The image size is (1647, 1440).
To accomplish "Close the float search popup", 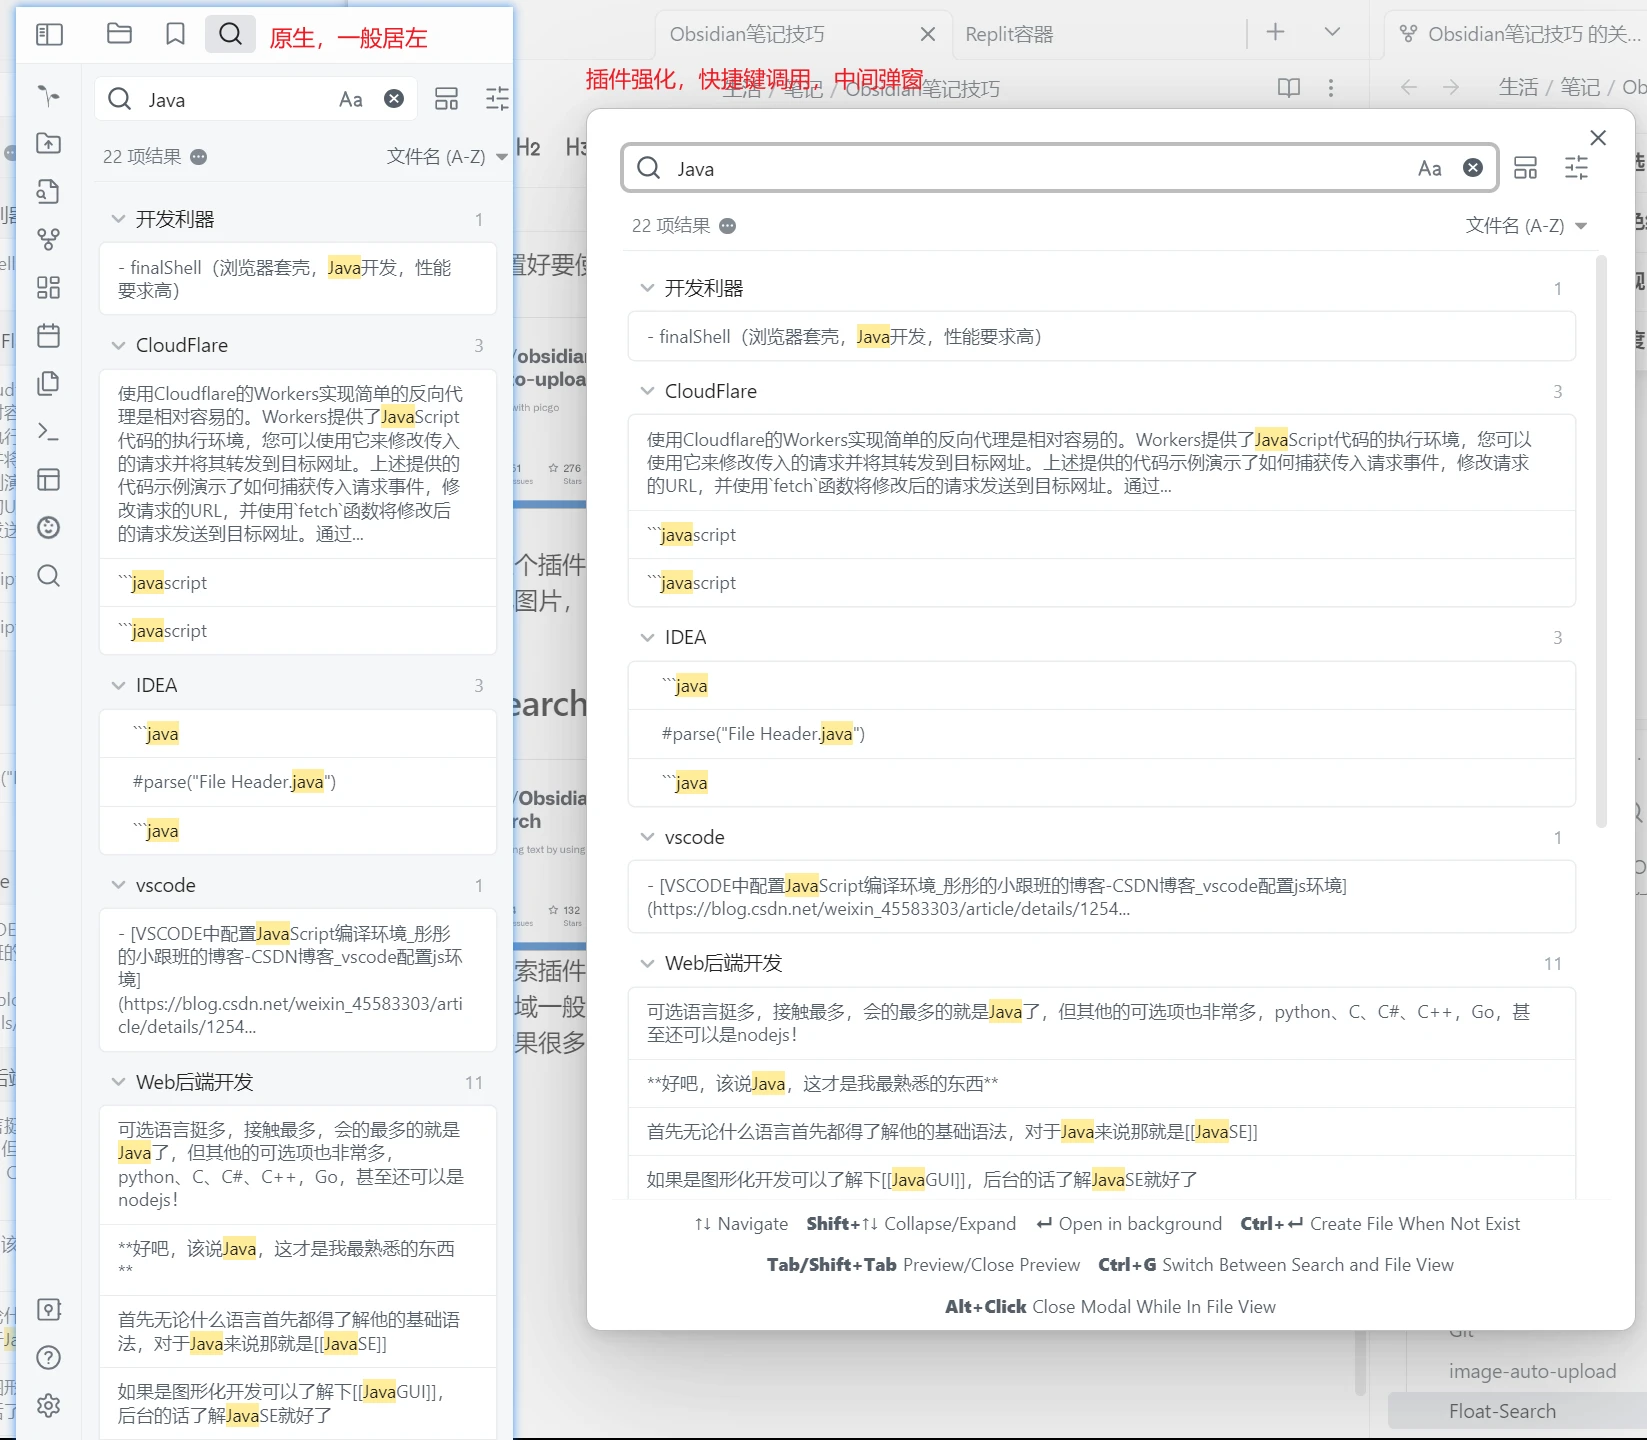I will pos(1598,138).
